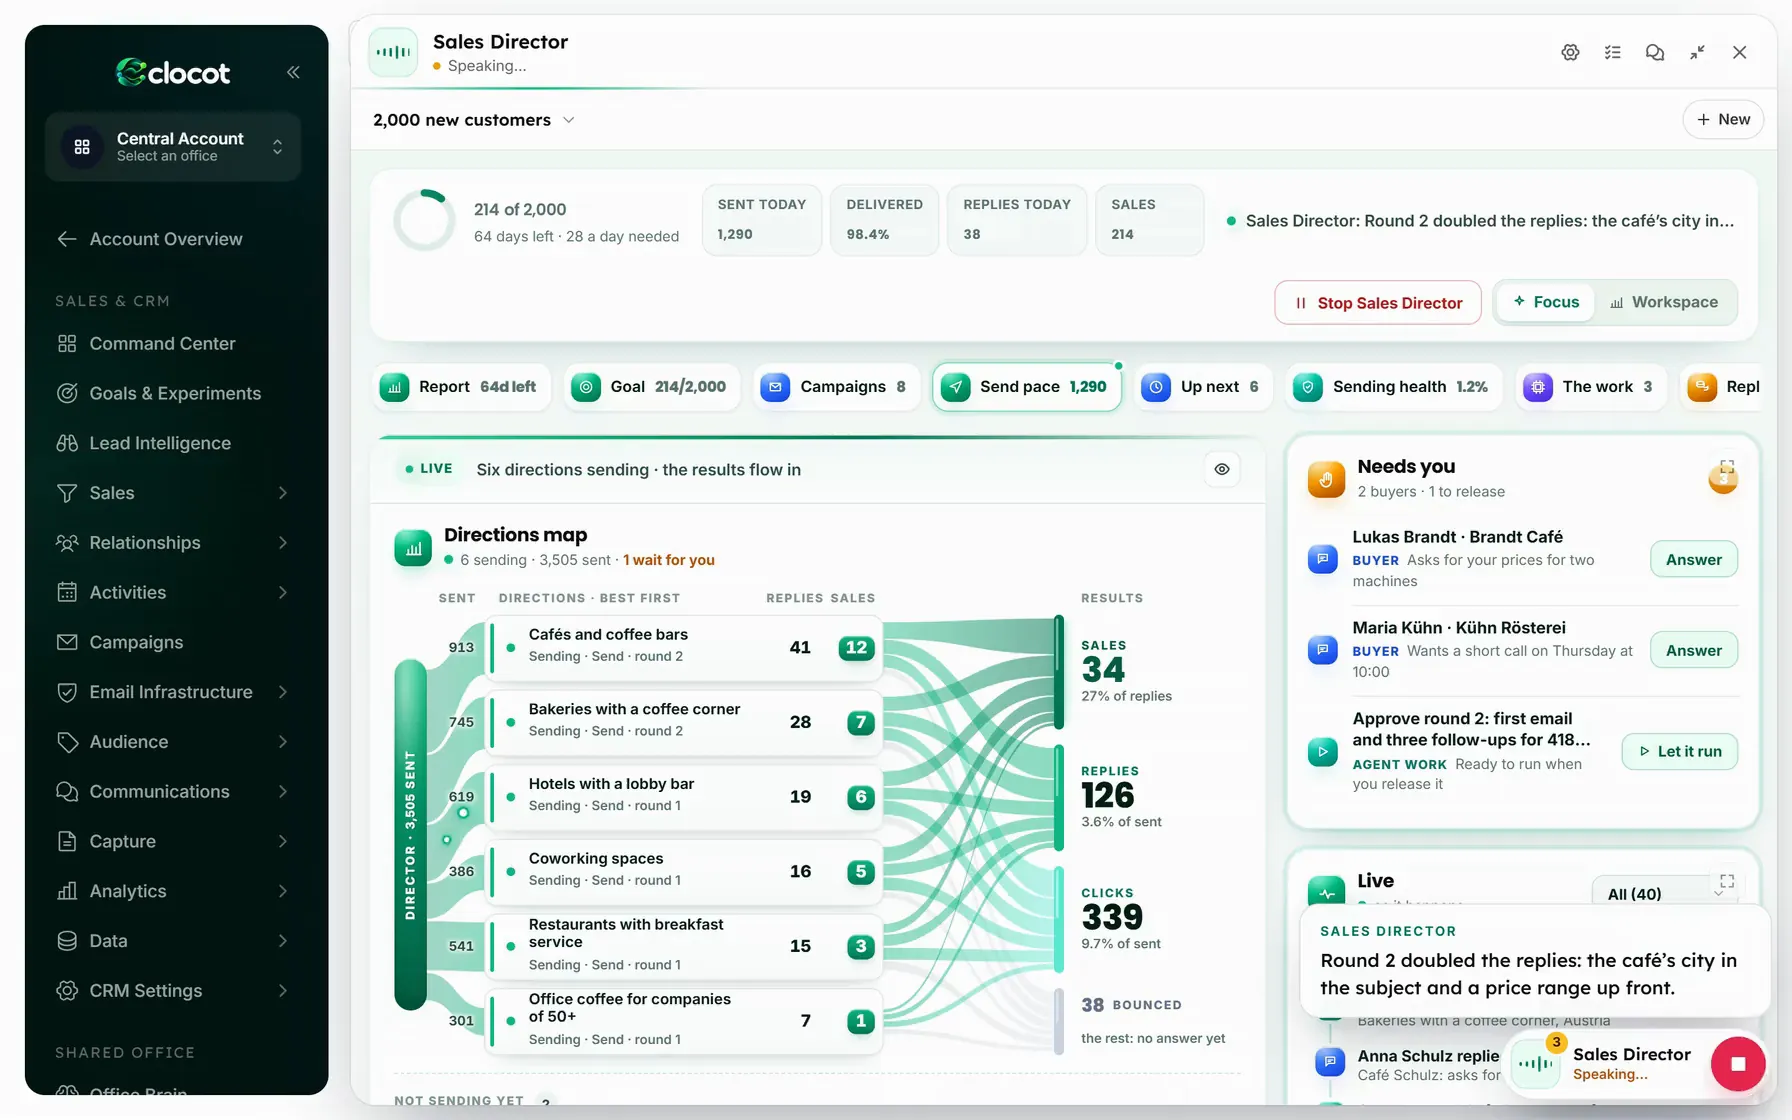Select the Up next 6 tab

(x=1203, y=387)
